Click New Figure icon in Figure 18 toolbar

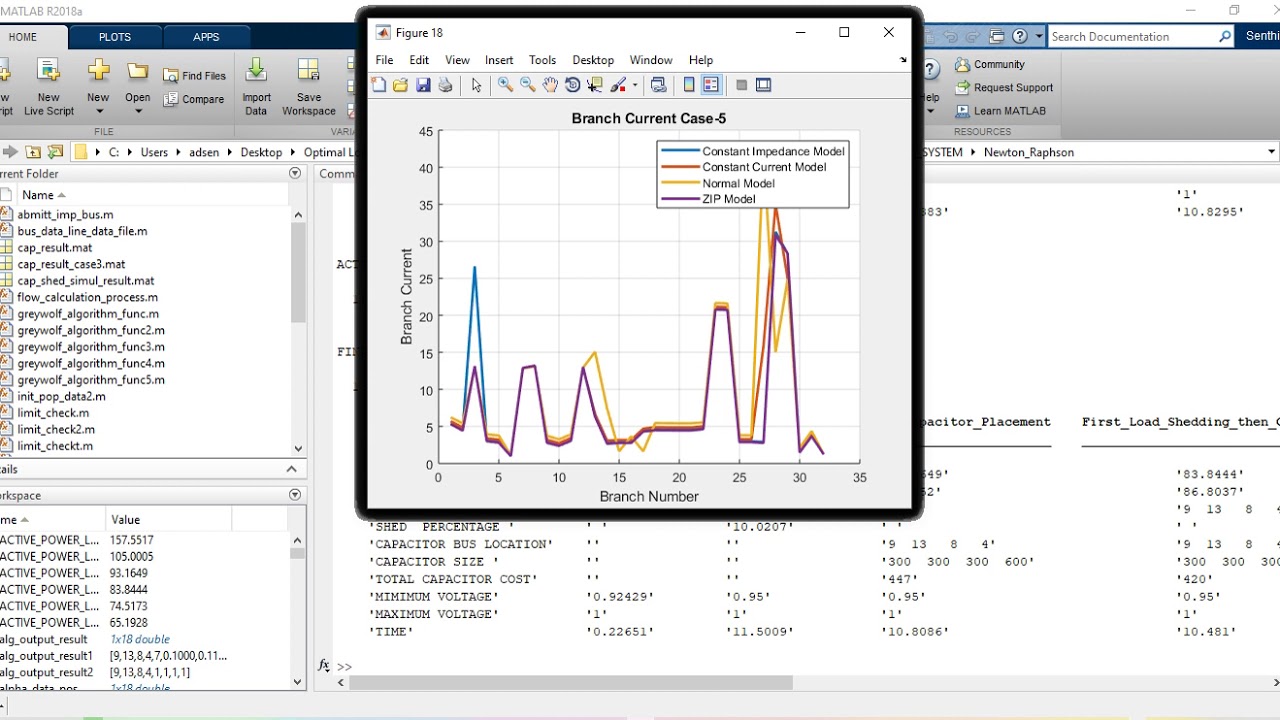point(379,85)
